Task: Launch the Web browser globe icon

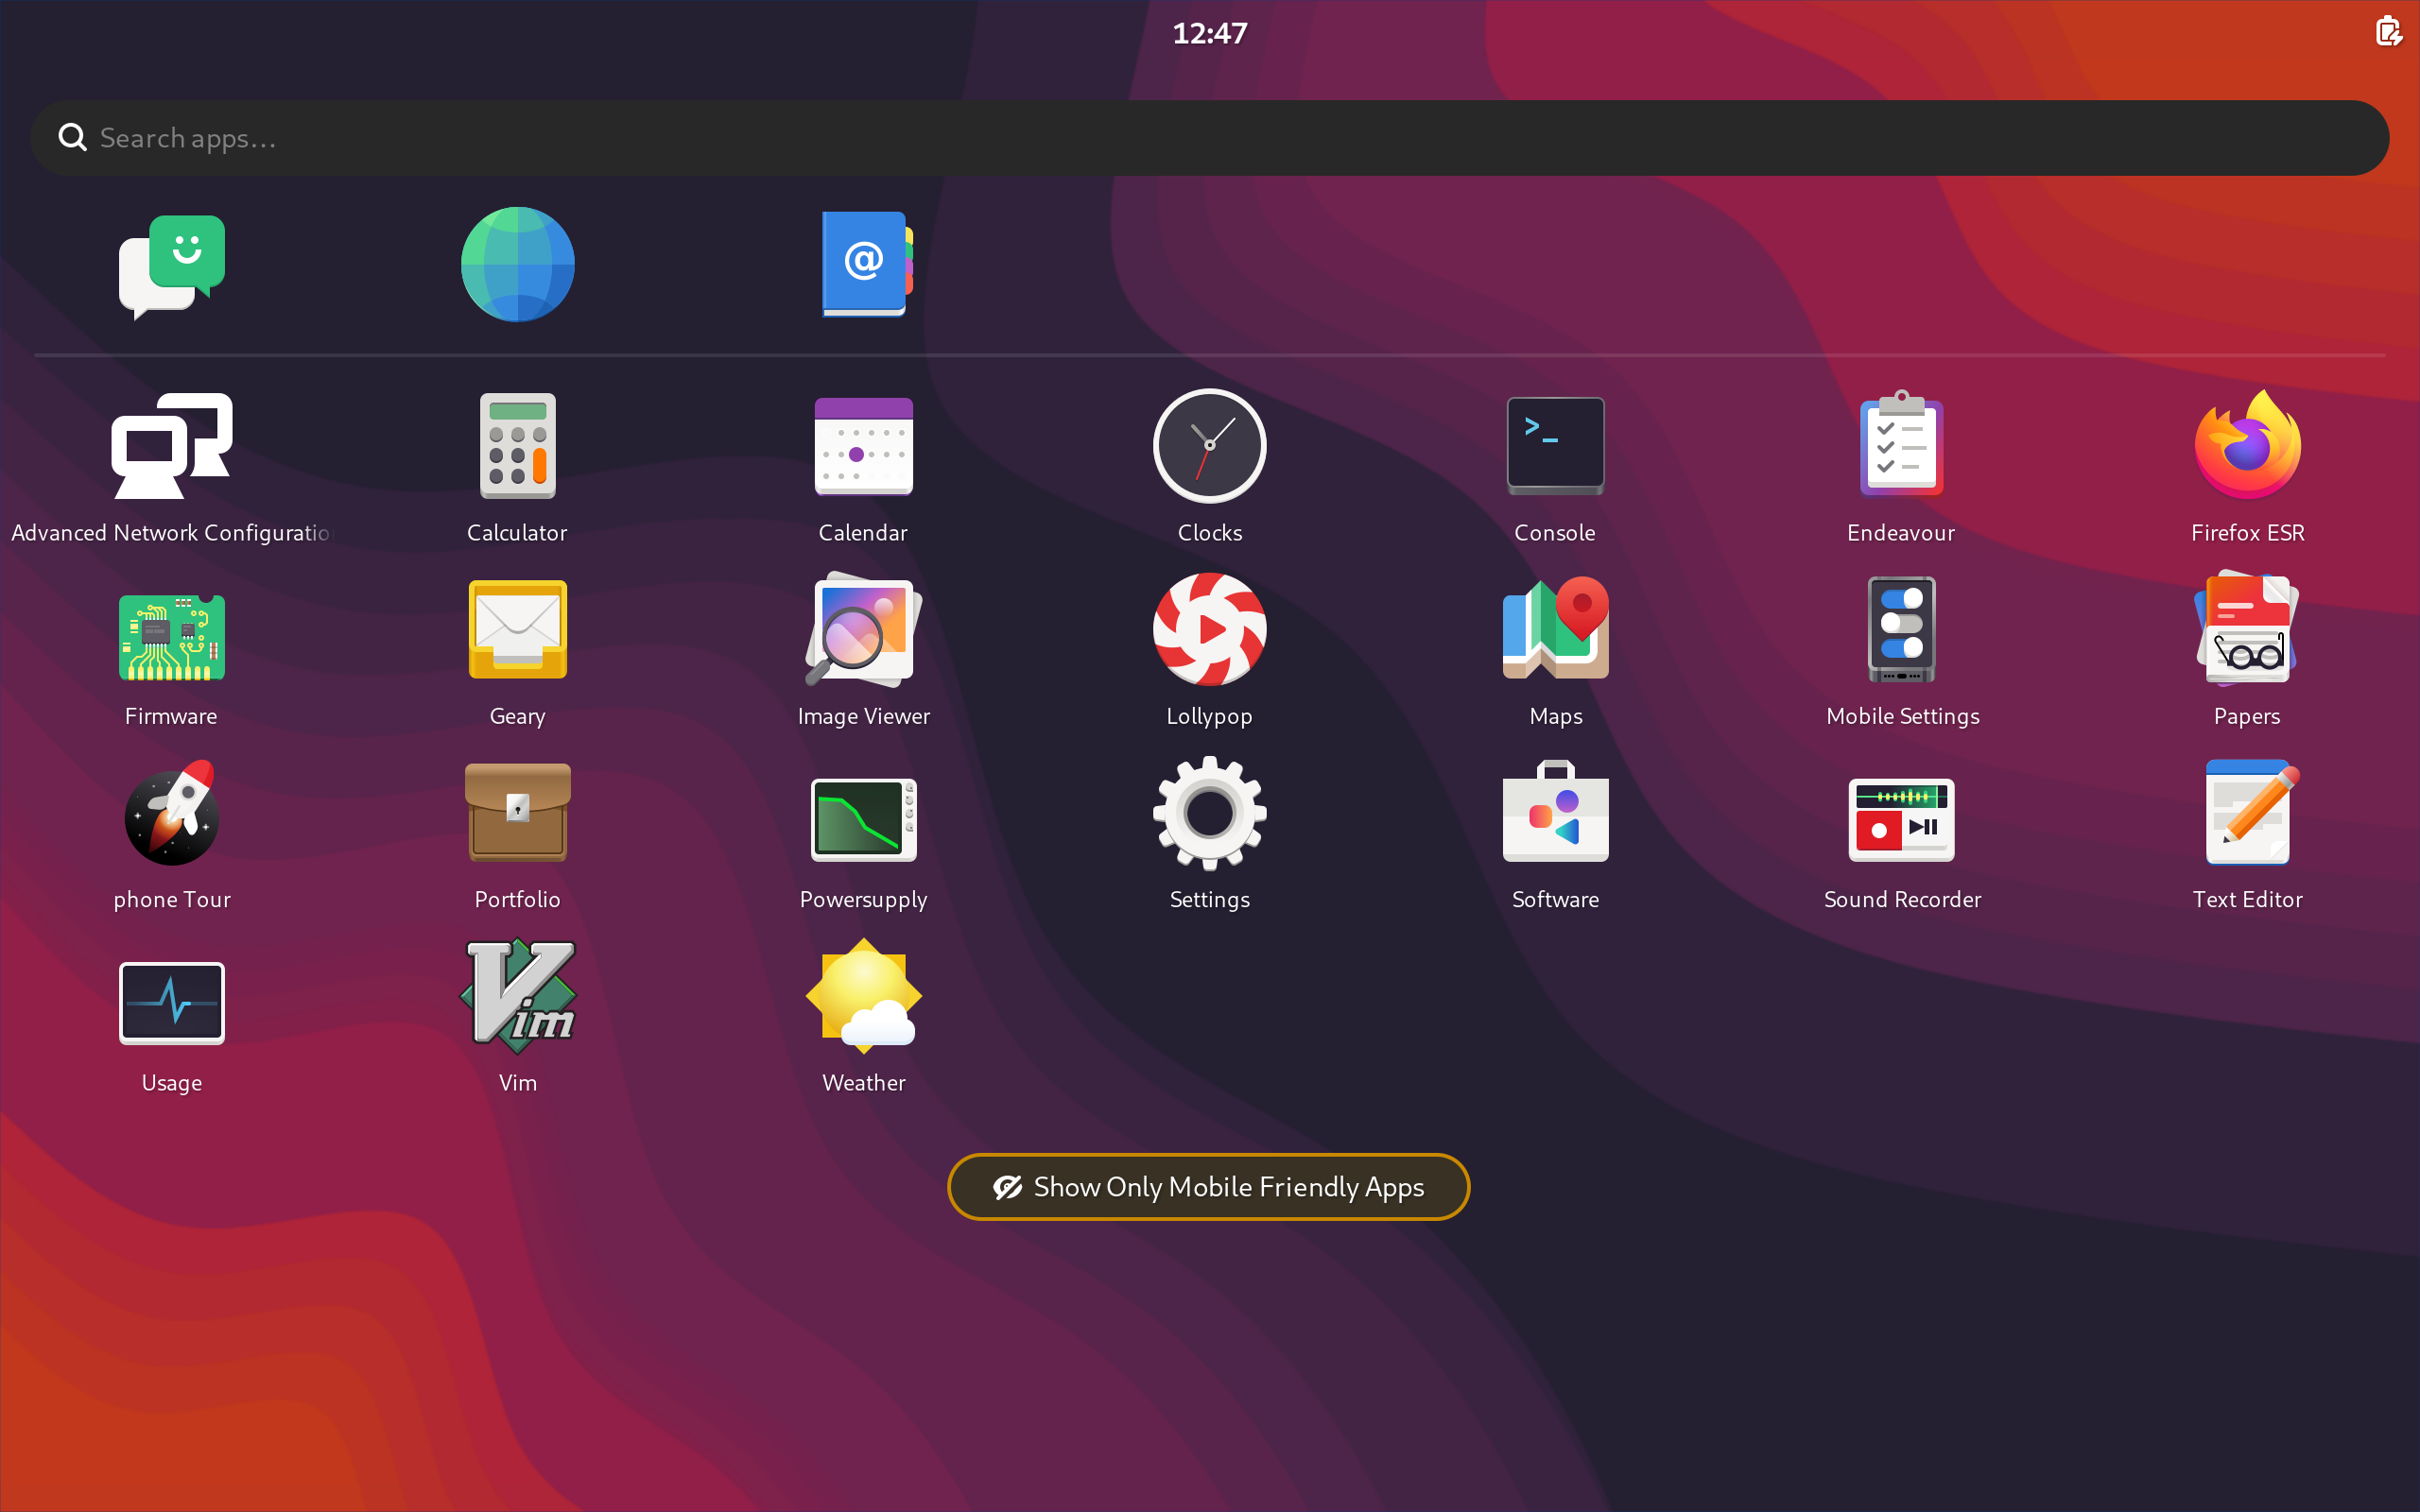Action: (518, 265)
